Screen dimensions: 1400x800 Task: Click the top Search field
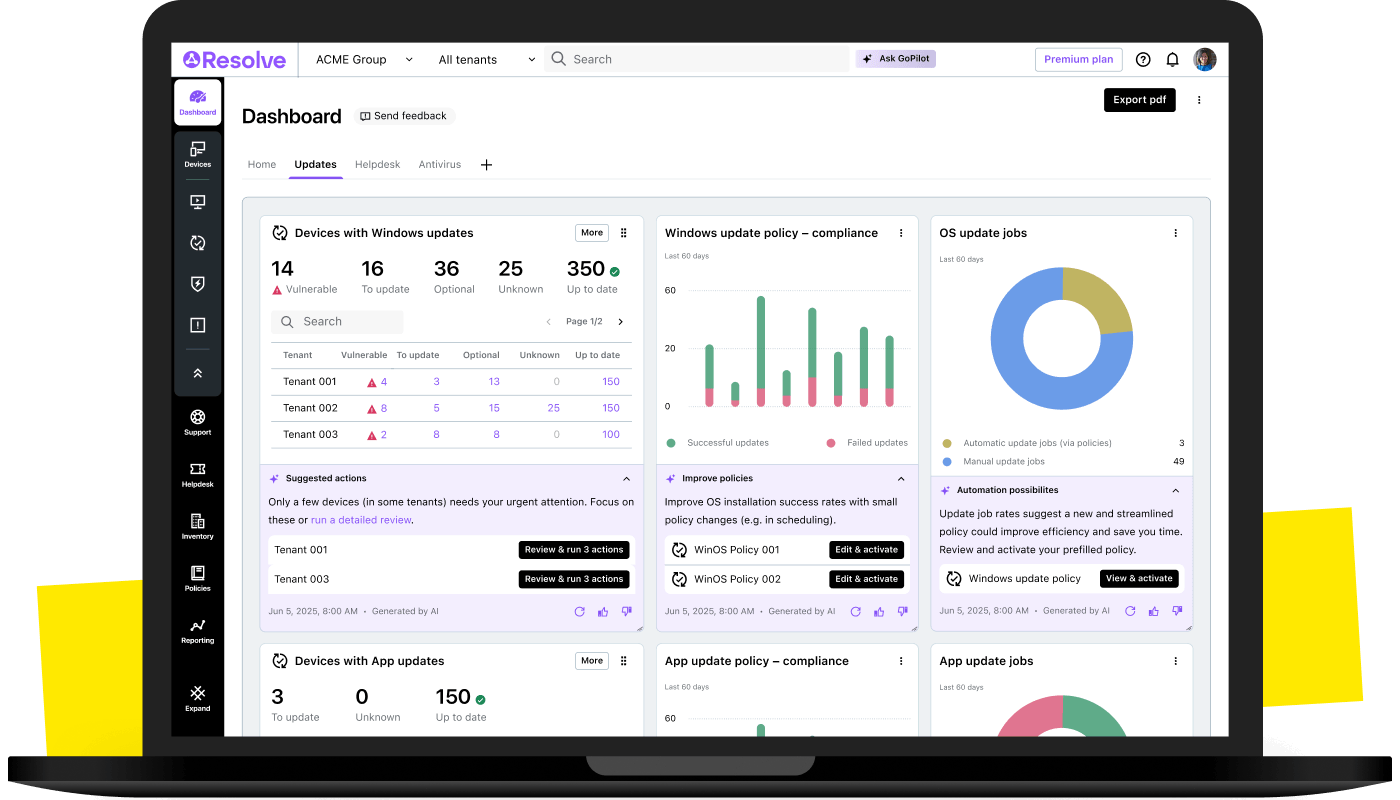[x=697, y=60]
